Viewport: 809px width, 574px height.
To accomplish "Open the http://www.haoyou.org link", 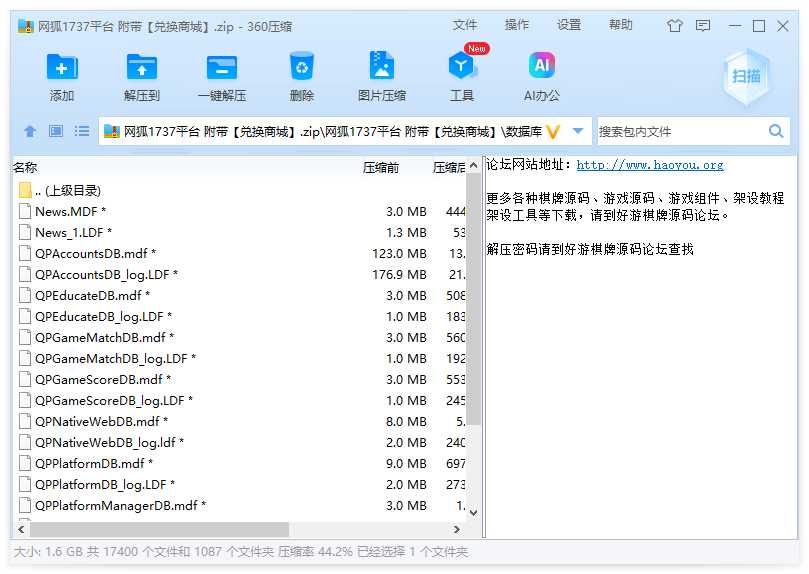I will click(x=650, y=165).
